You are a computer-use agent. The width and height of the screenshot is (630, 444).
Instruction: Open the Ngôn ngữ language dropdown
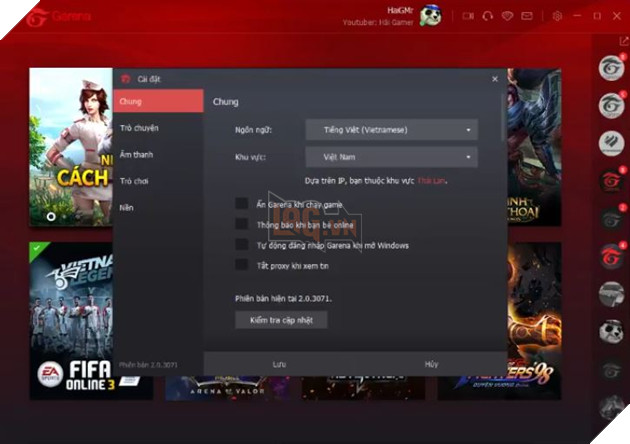392,130
